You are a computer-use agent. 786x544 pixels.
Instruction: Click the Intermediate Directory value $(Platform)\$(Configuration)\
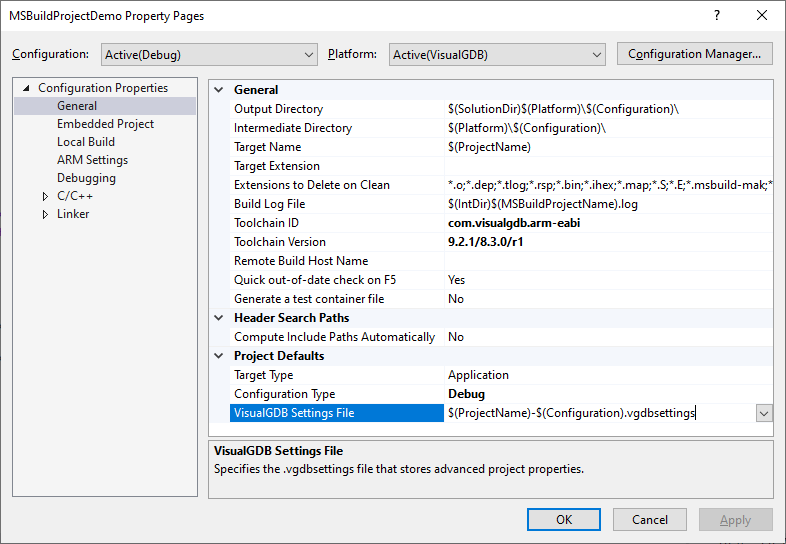point(527,128)
